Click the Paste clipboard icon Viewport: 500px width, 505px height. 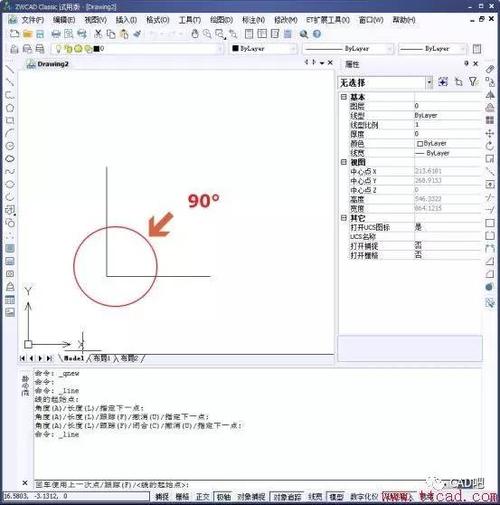click(124, 34)
